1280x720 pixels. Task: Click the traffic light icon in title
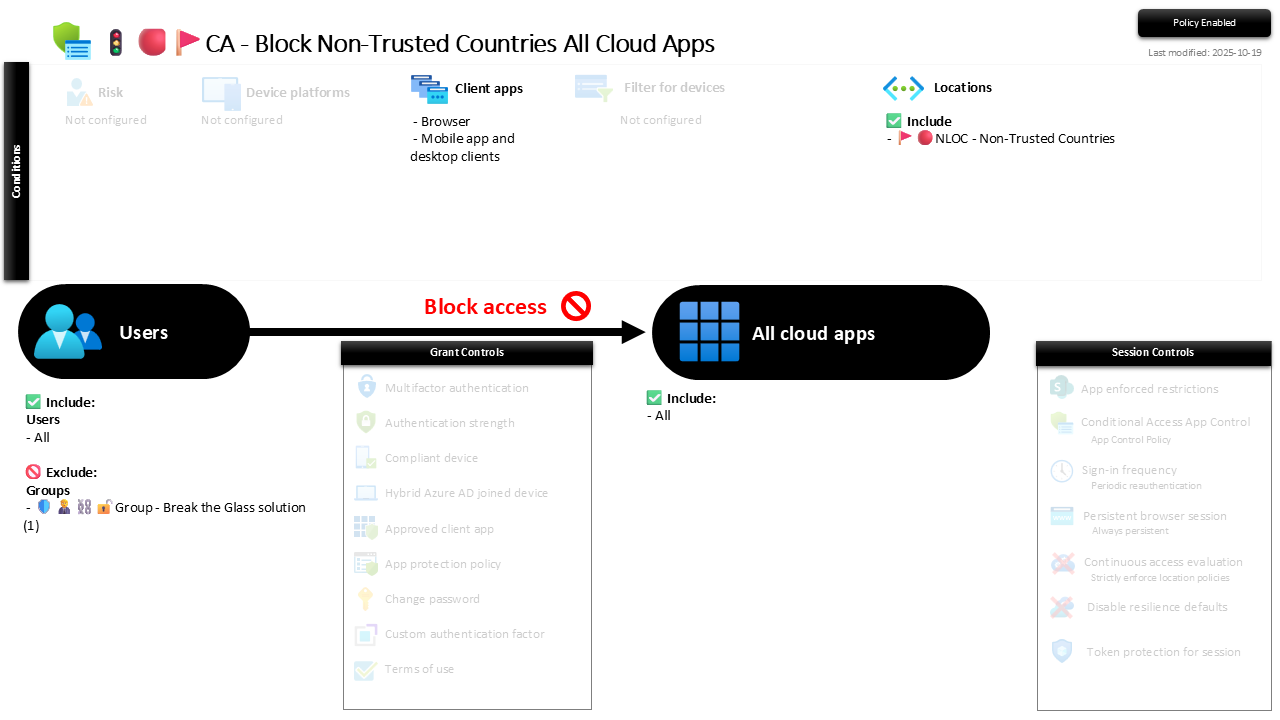pos(116,43)
